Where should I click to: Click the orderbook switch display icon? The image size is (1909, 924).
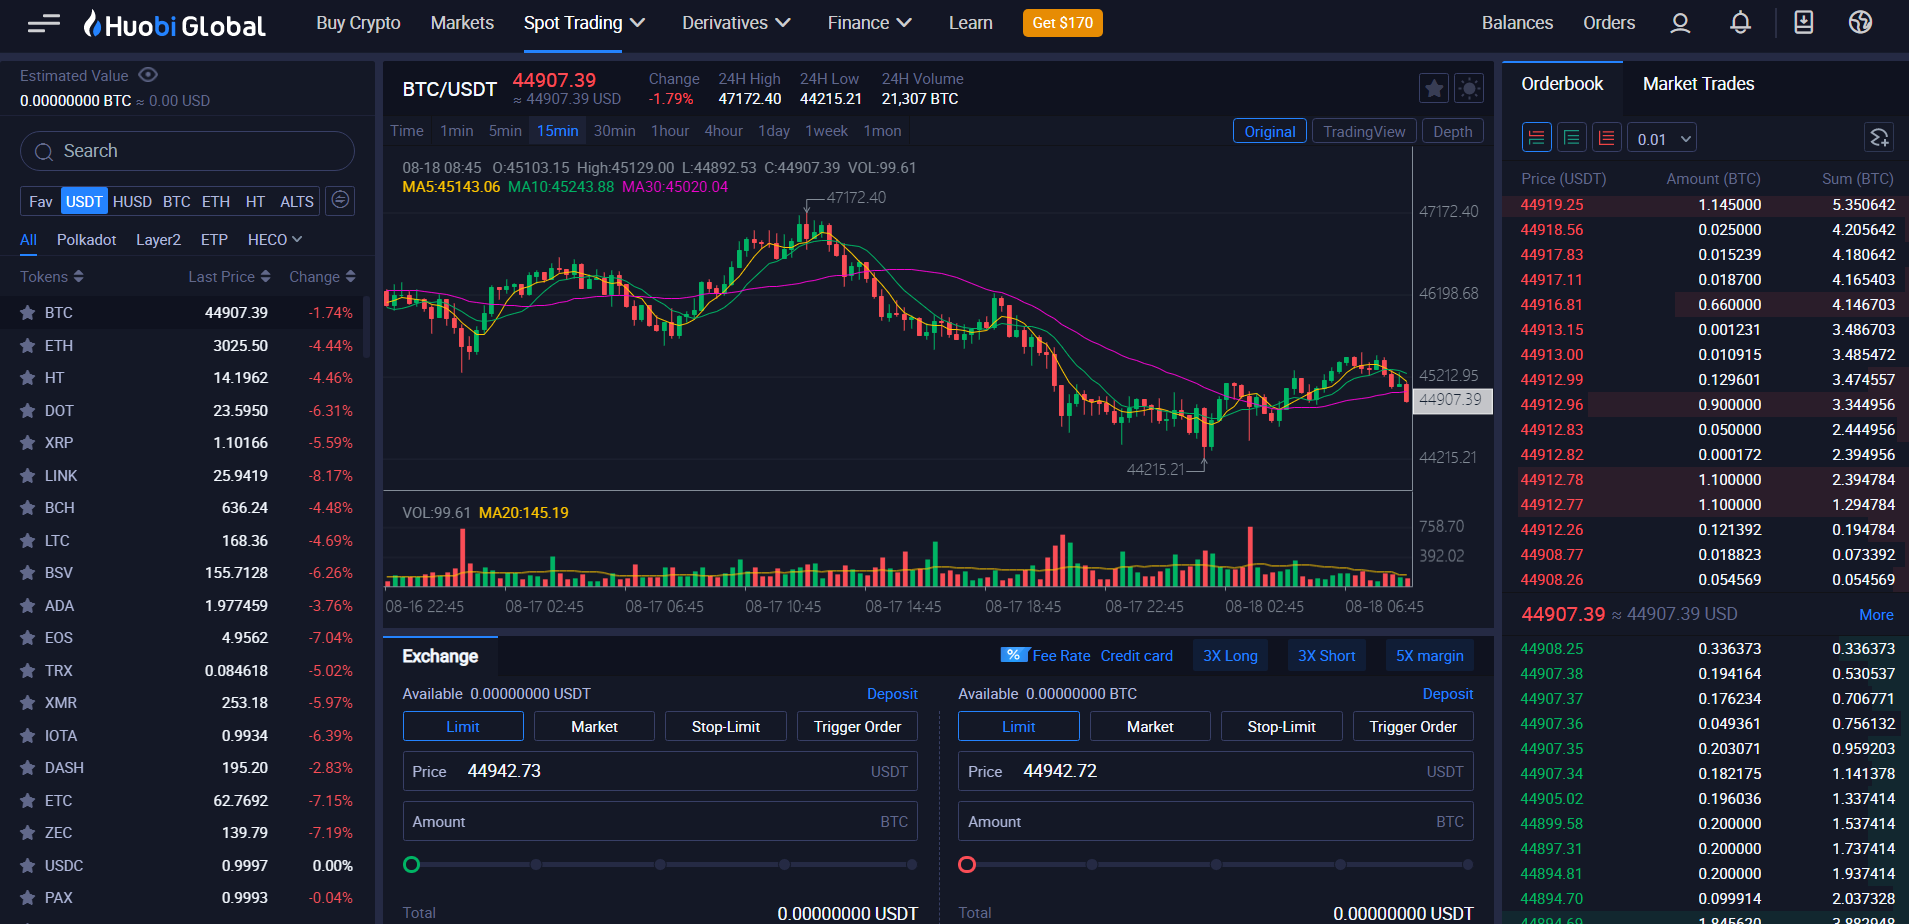[x=1879, y=138]
